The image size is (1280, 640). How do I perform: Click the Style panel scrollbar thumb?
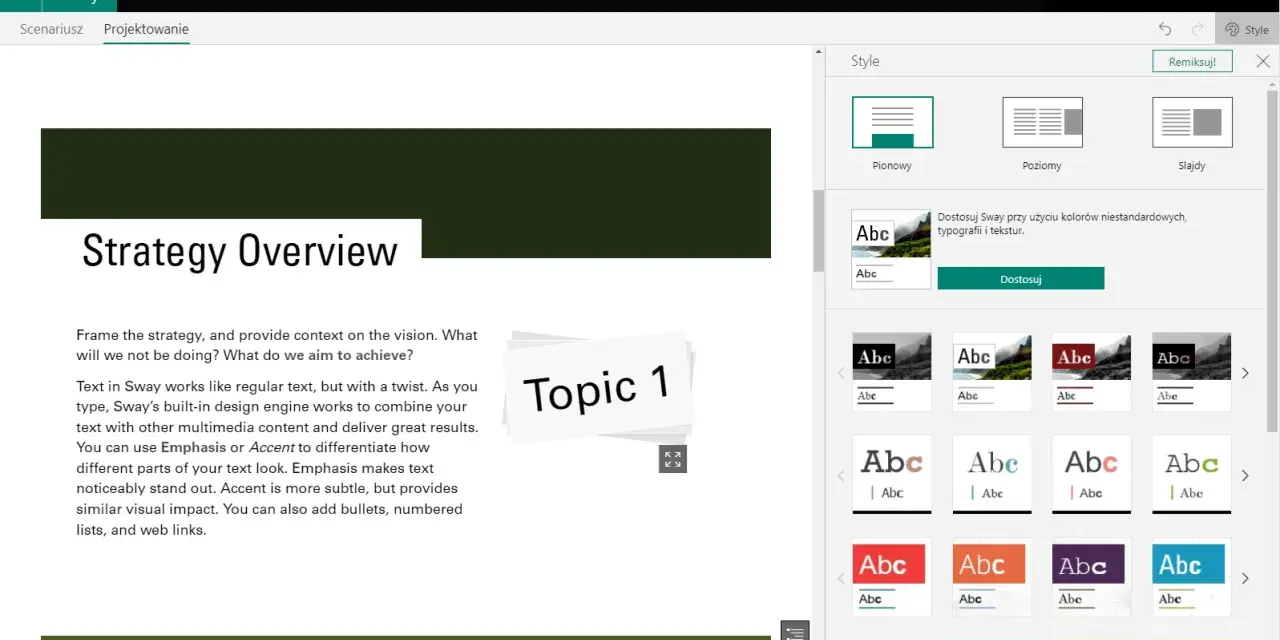(1273, 262)
